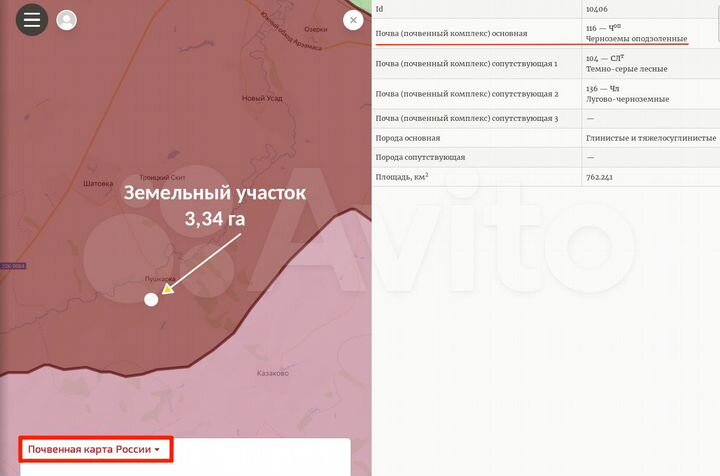Close the soil info panel

point(353,20)
